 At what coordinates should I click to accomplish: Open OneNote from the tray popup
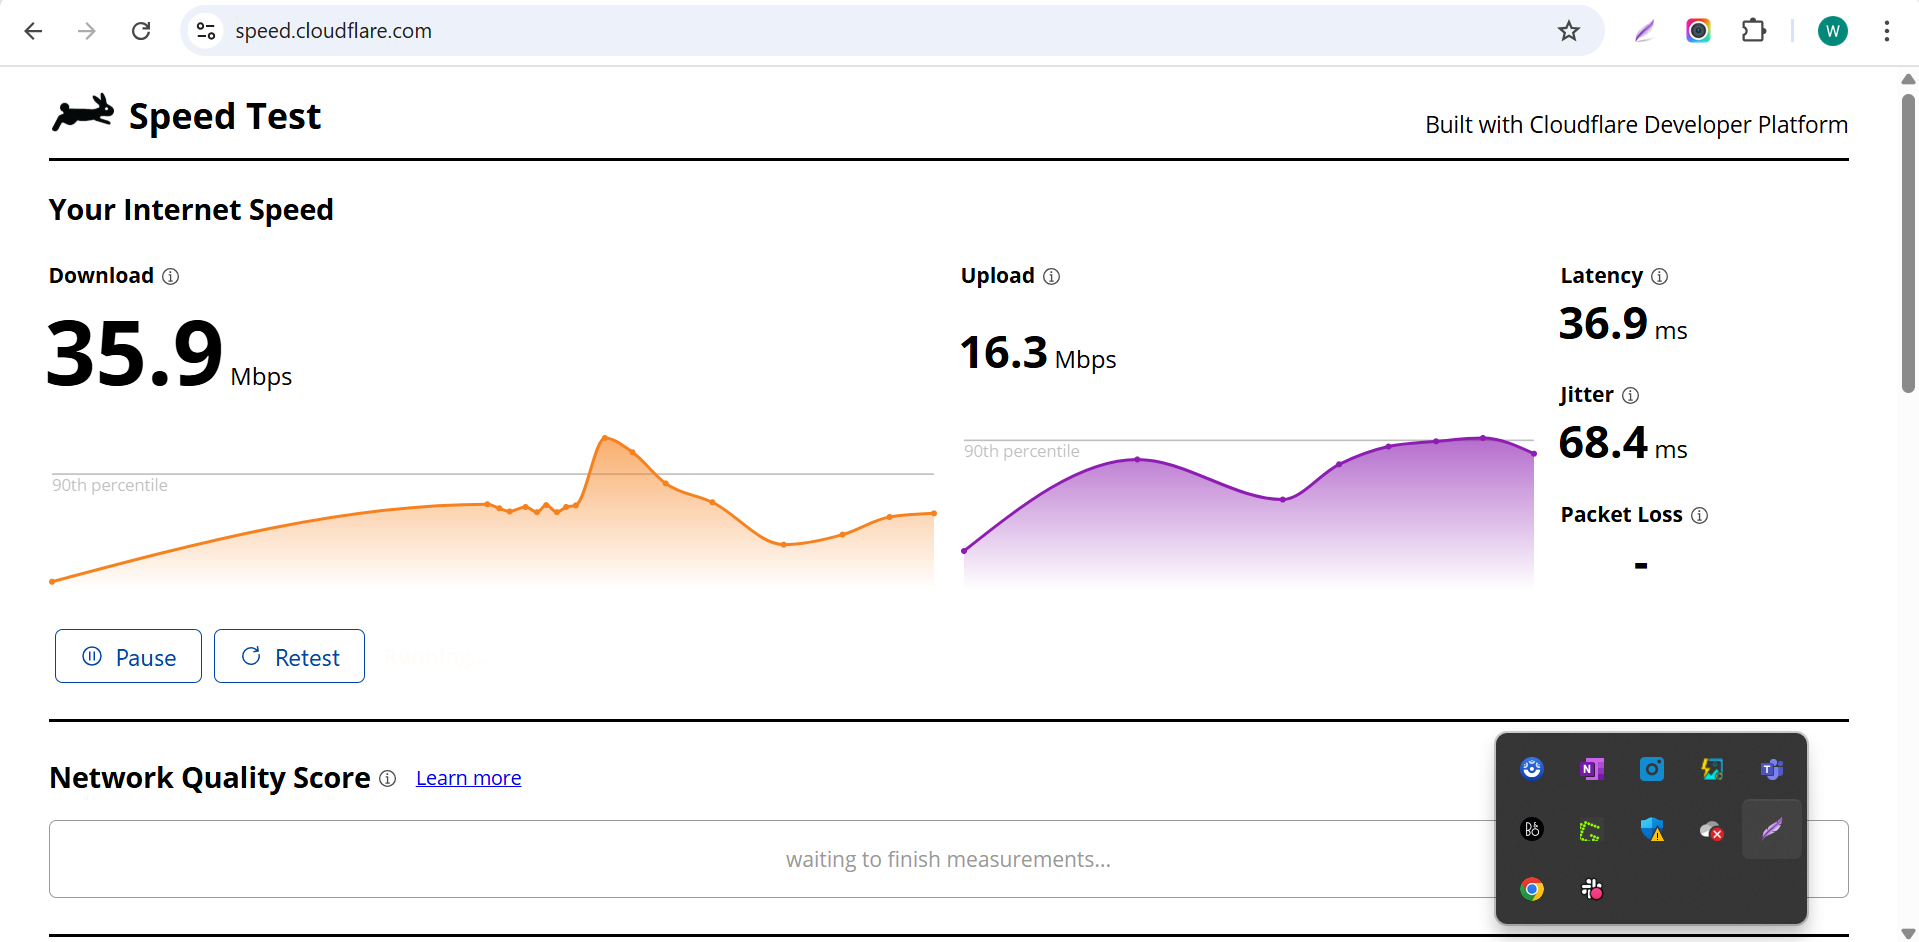tap(1591, 769)
